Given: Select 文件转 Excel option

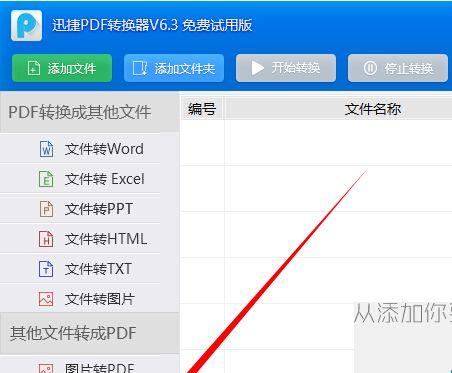Looking at the screenshot, I should click(x=80, y=179).
